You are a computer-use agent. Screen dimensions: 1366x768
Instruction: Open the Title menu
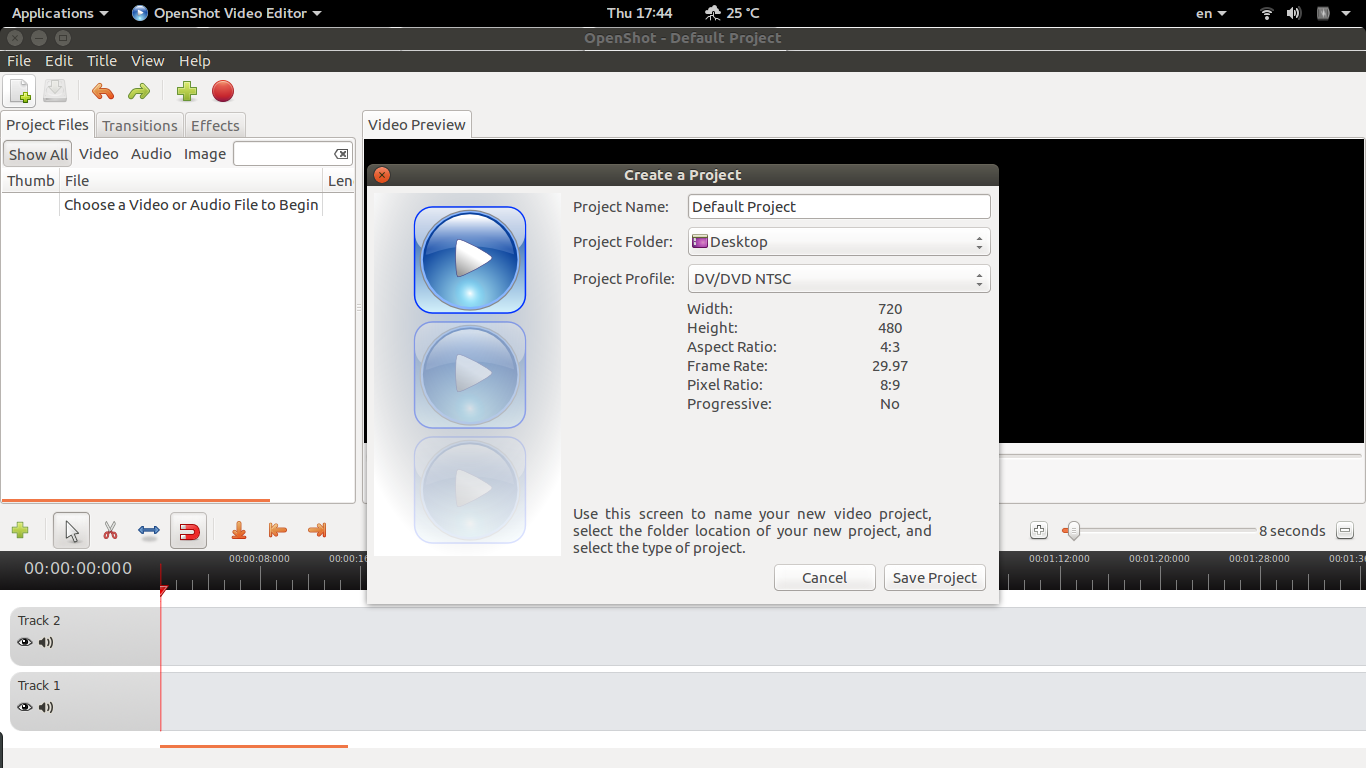(102, 61)
